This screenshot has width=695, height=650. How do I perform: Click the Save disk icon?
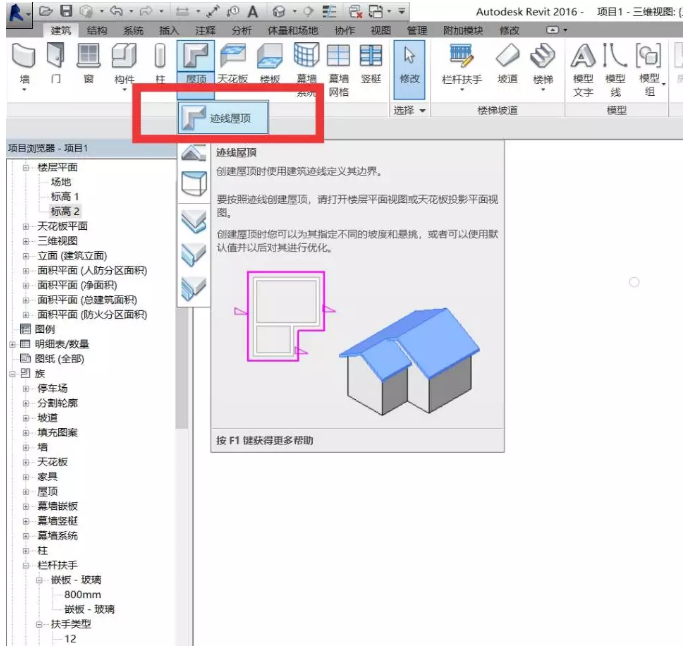coord(66,11)
